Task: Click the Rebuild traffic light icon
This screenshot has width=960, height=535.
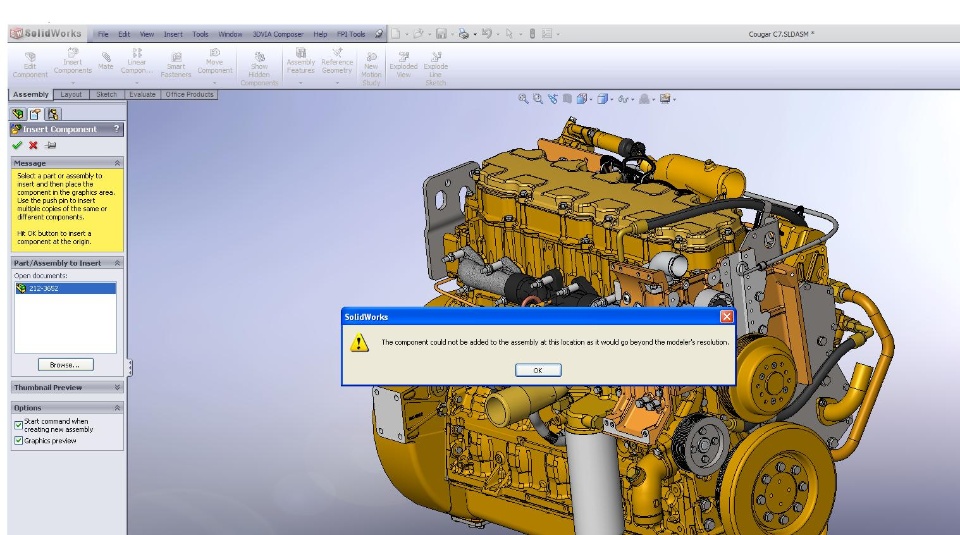Action: 532,34
